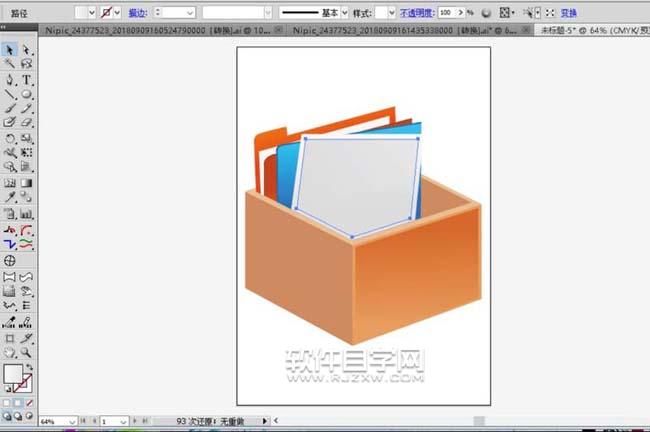650x432 pixels.
Task: Click the control bar stroke none swatch
Action: tap(107, 13)
